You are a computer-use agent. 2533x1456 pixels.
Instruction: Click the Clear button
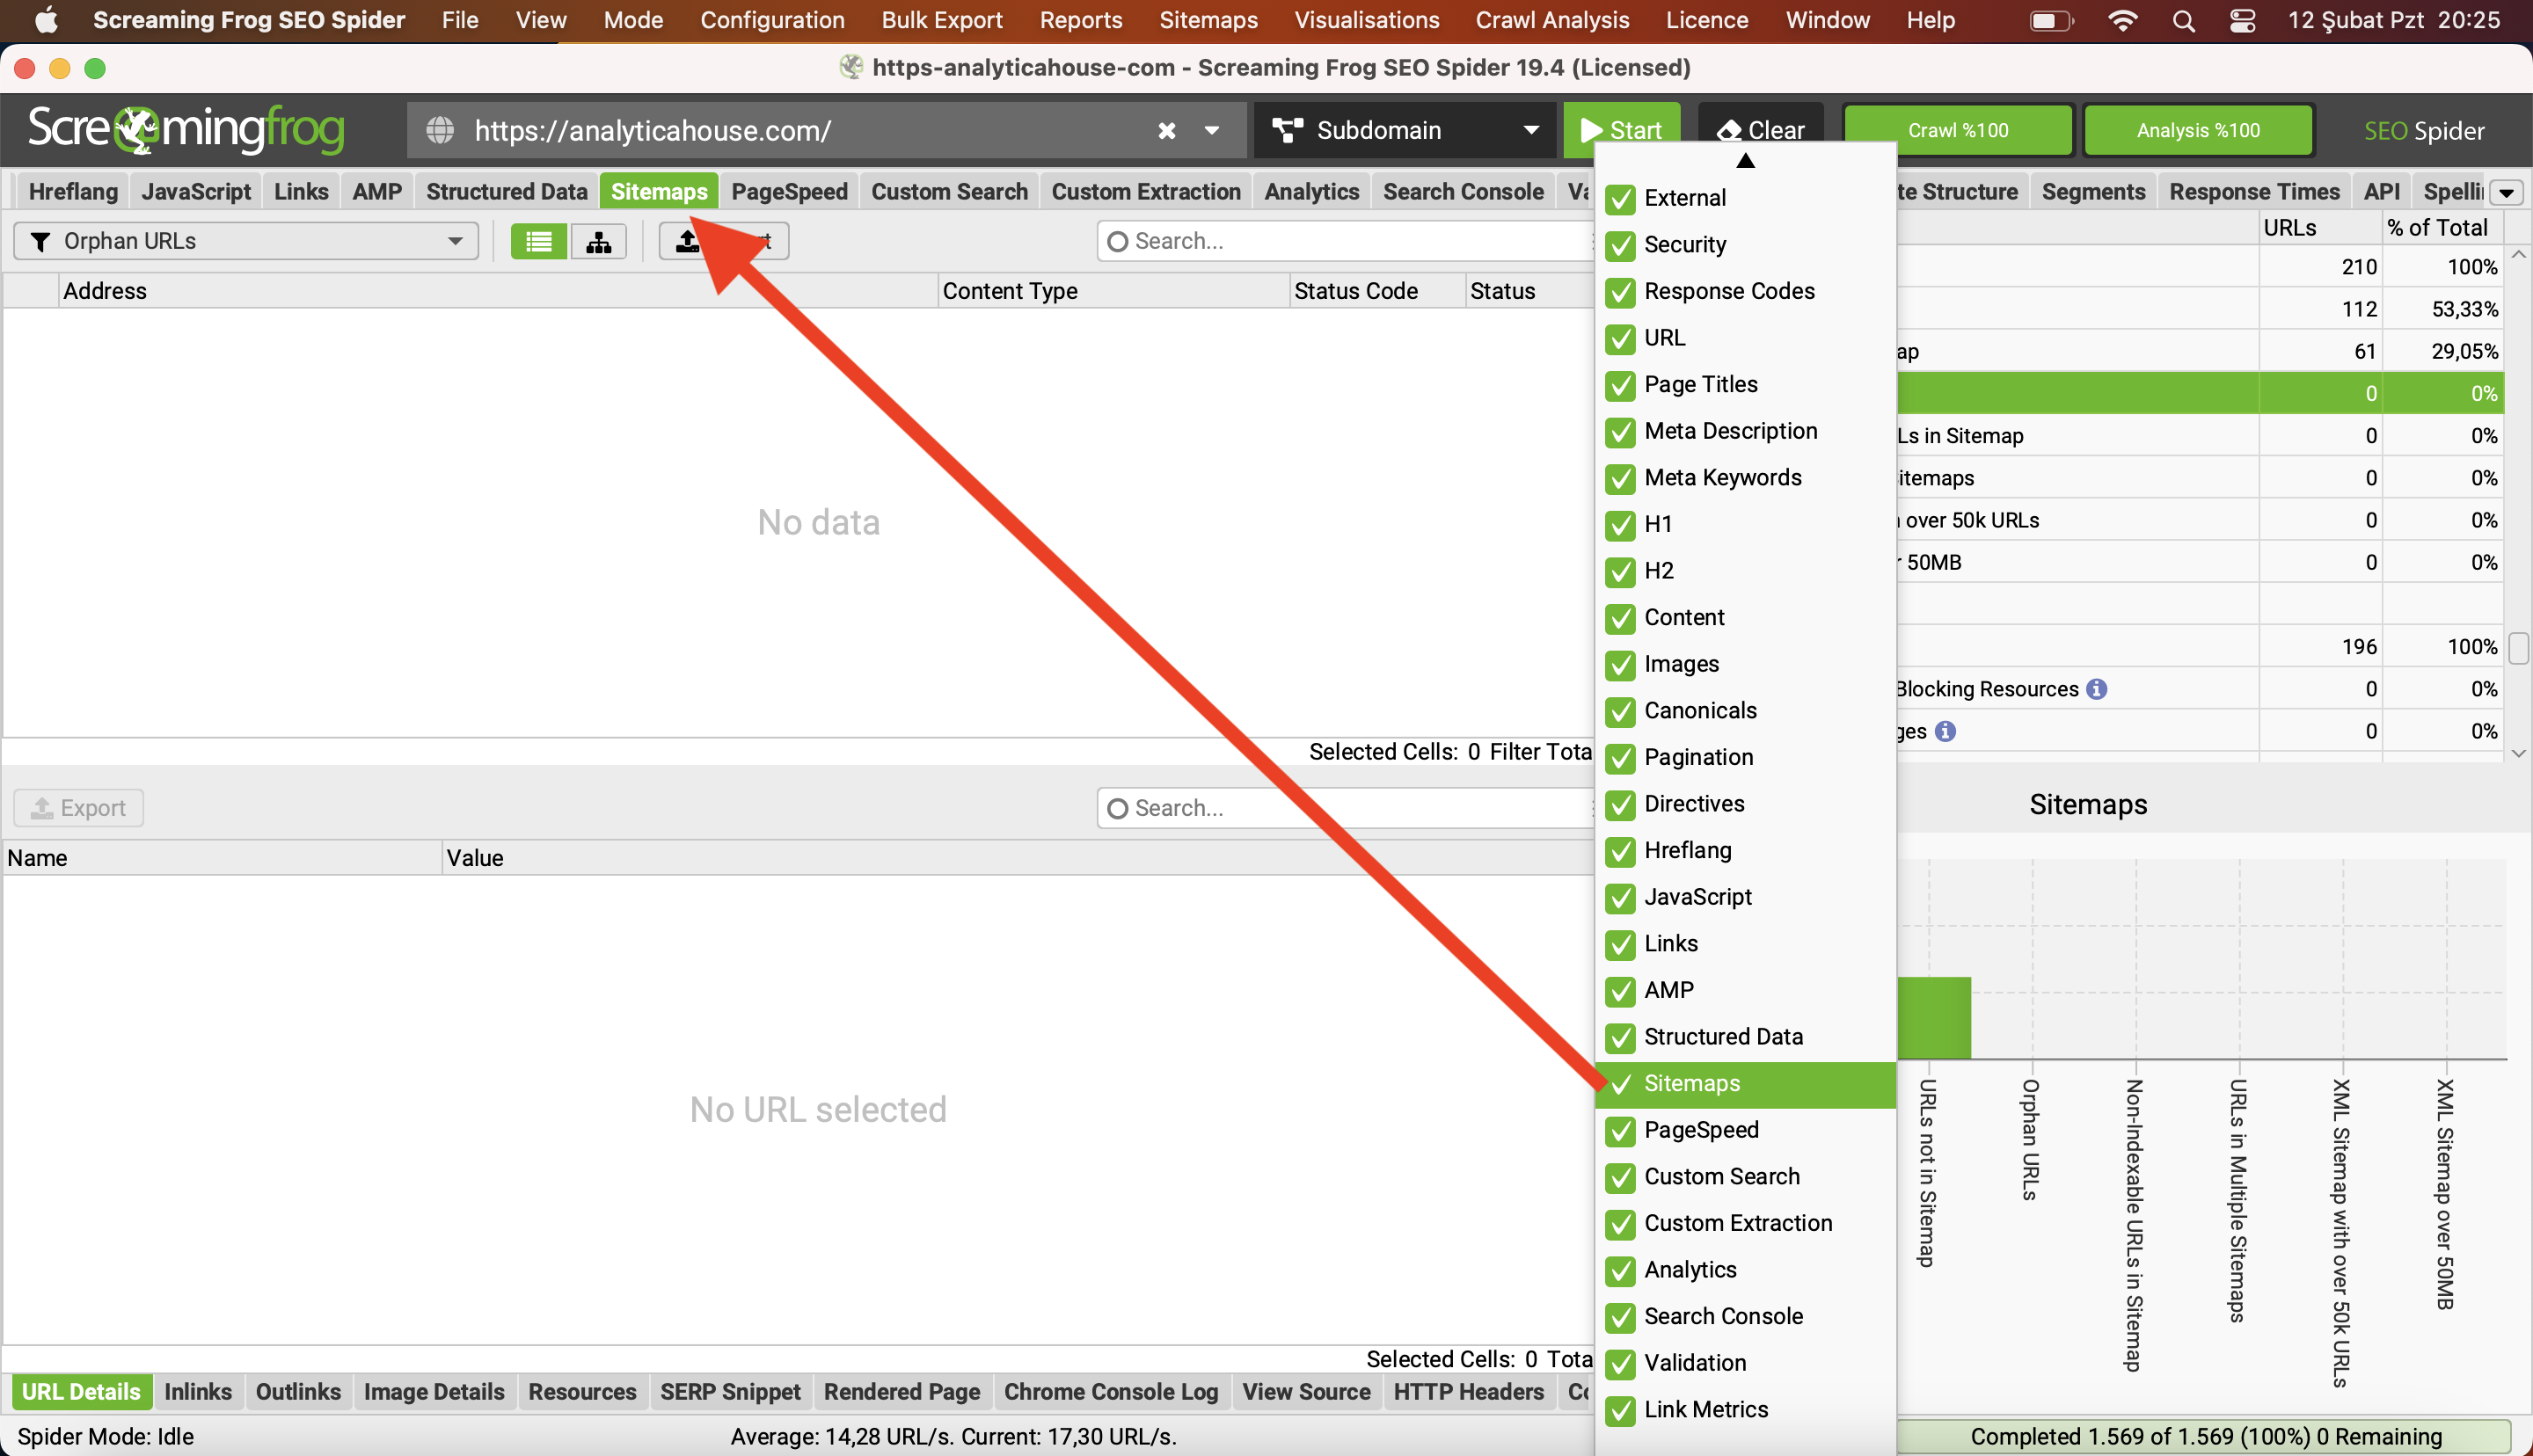coord(1760,130)
